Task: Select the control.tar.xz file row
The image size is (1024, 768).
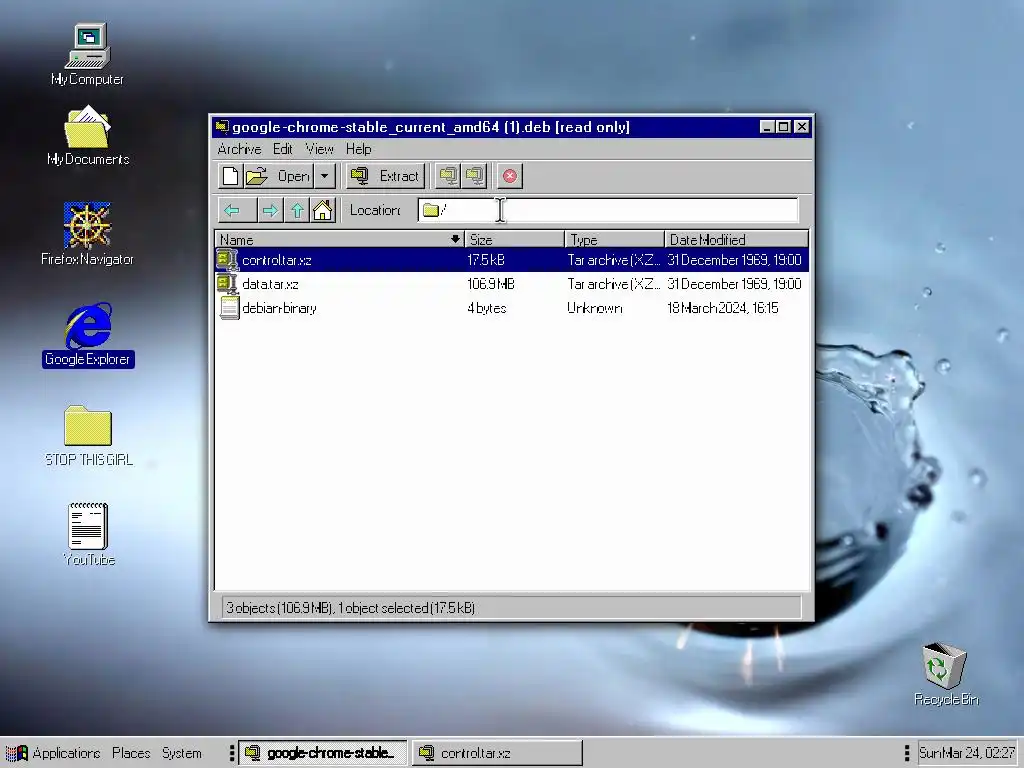Action: click(512, 260)
